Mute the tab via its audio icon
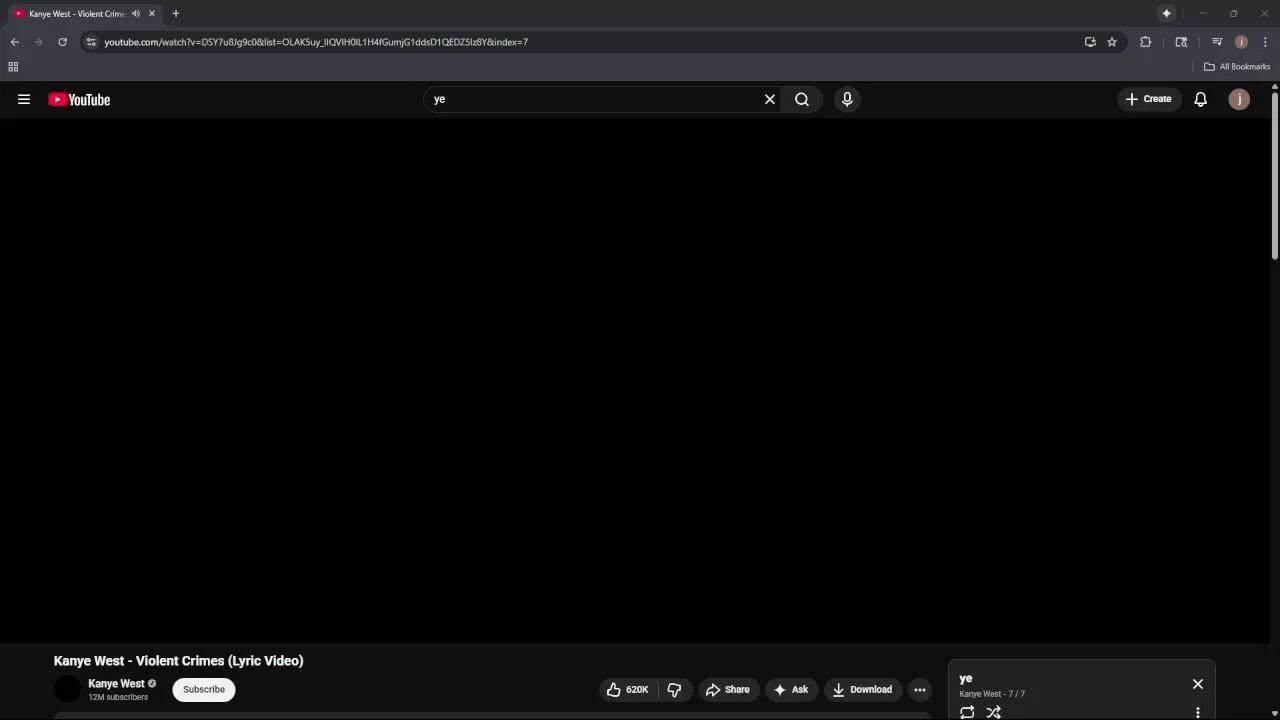Image resolution: width=1280 pixels, height=720 pixels. (136, 14)
